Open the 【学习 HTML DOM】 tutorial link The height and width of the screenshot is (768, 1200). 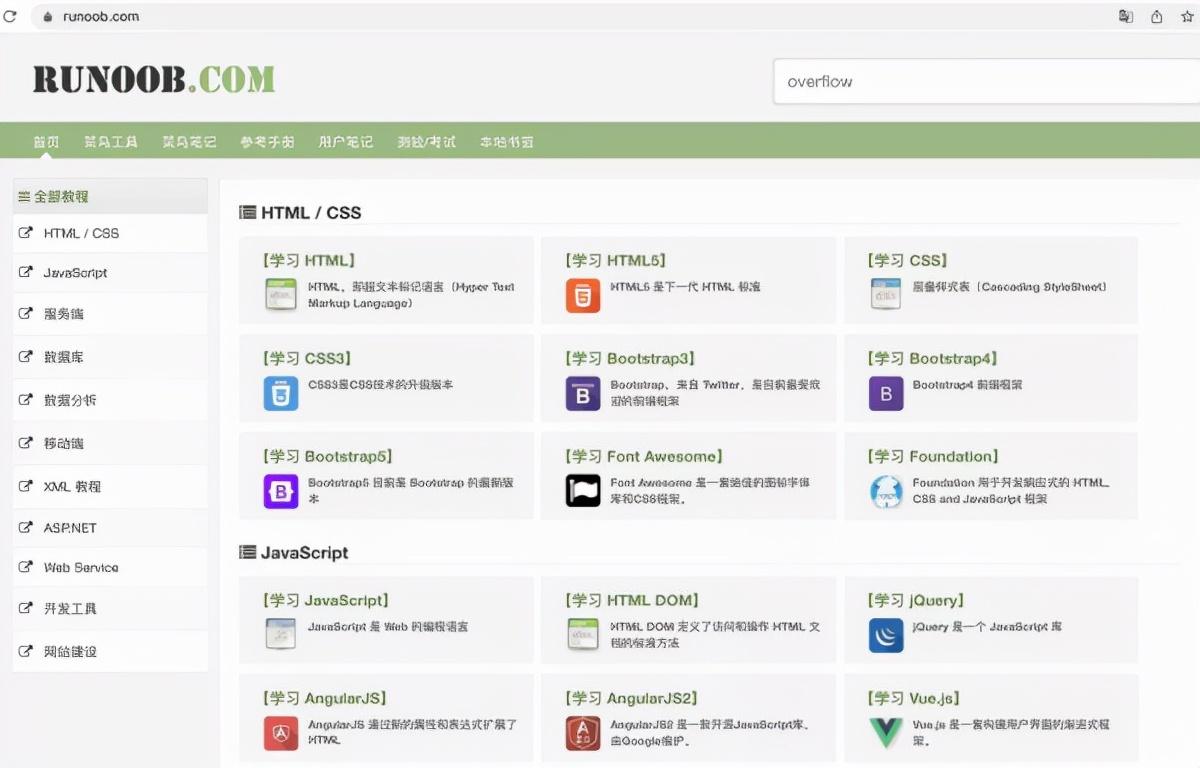tap(632, 600)
